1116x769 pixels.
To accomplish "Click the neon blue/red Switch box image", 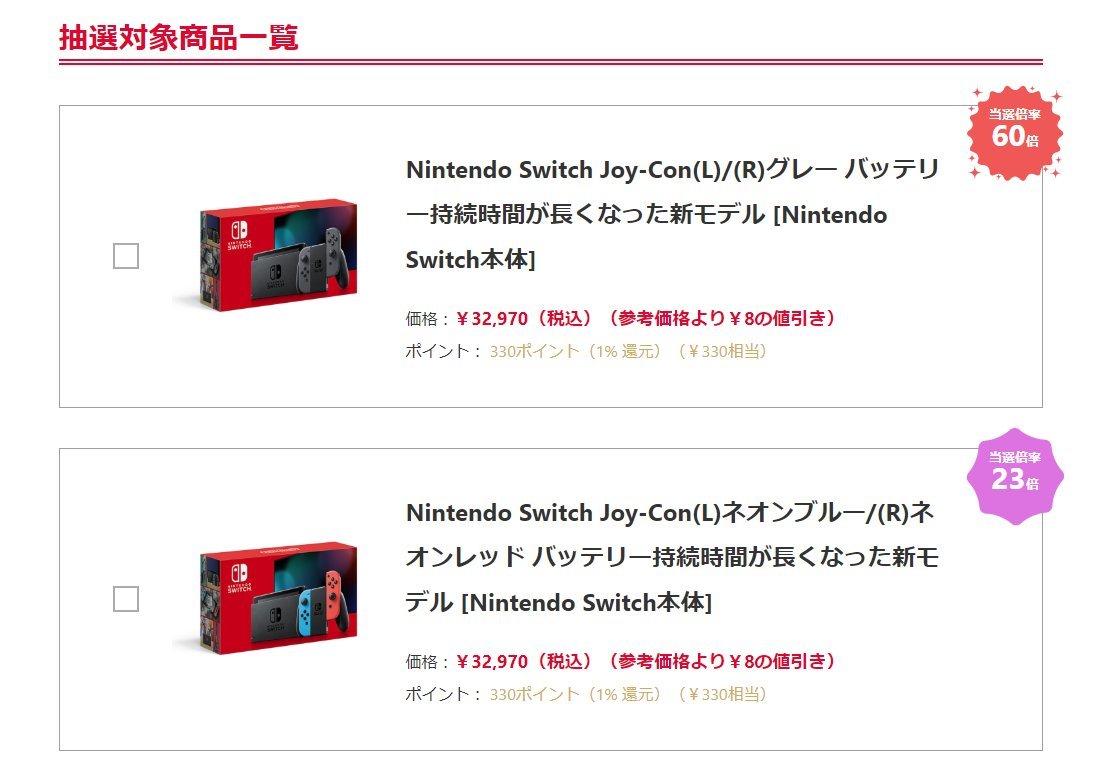I will point(265,598).
